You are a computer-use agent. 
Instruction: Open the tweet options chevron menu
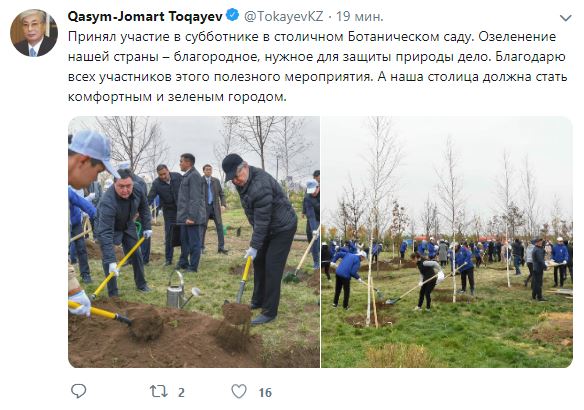(x=565, y=18)
